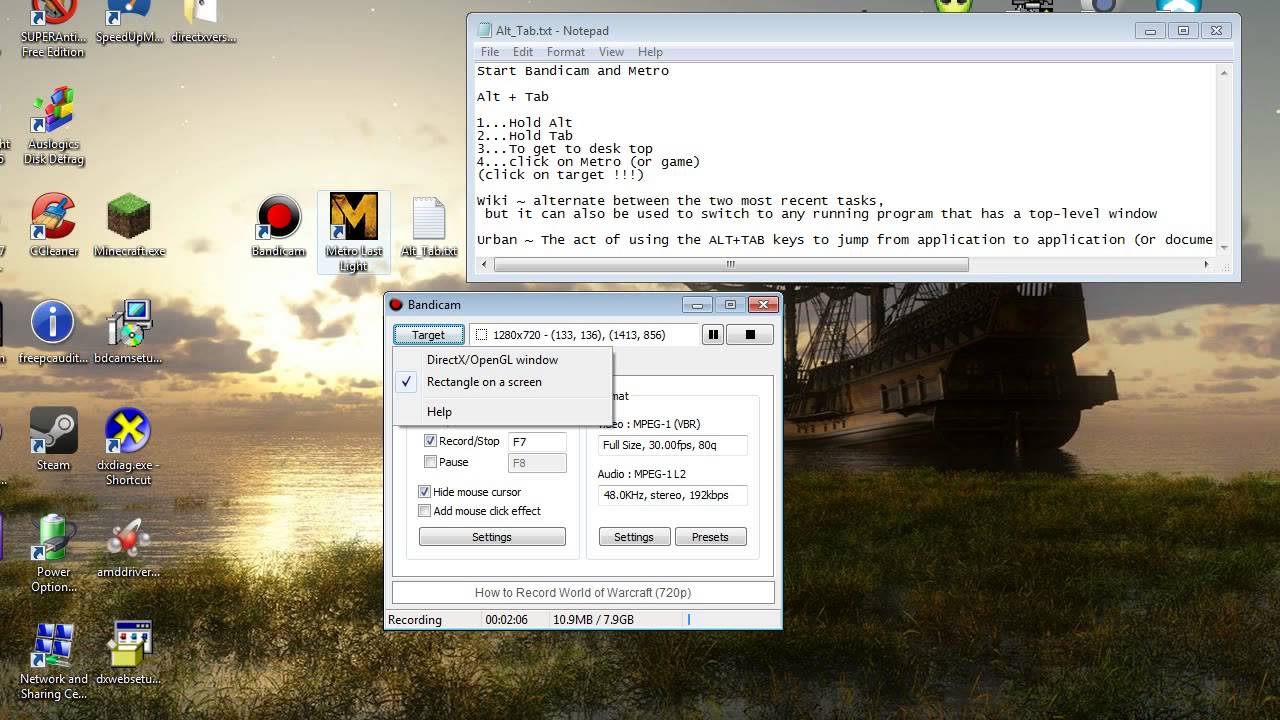Click the 00:02:06 elapsed time in status bar

506,620
